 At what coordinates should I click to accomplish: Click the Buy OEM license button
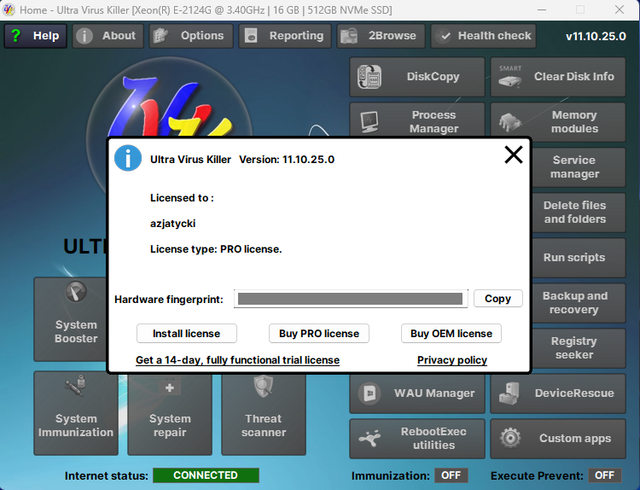tap(451, 334)
